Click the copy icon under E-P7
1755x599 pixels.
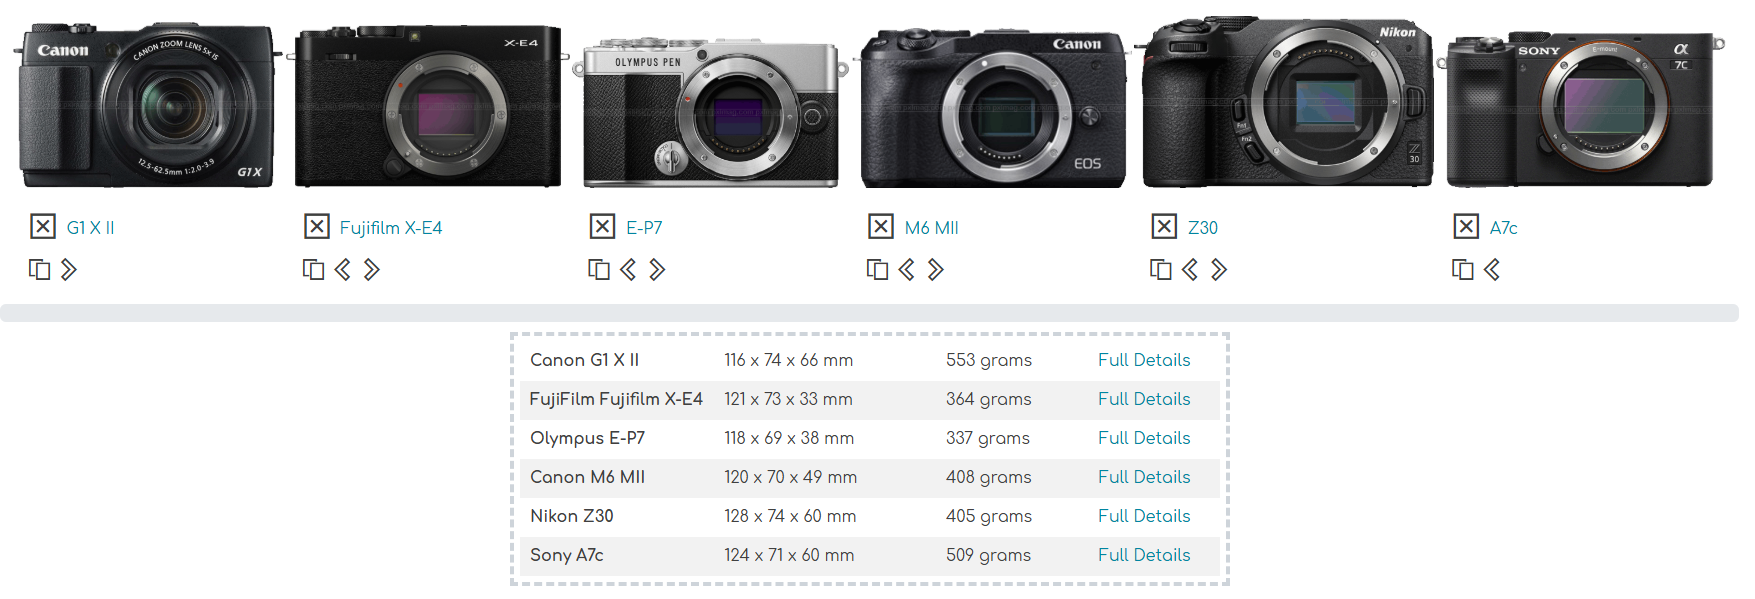click(599, 270)
